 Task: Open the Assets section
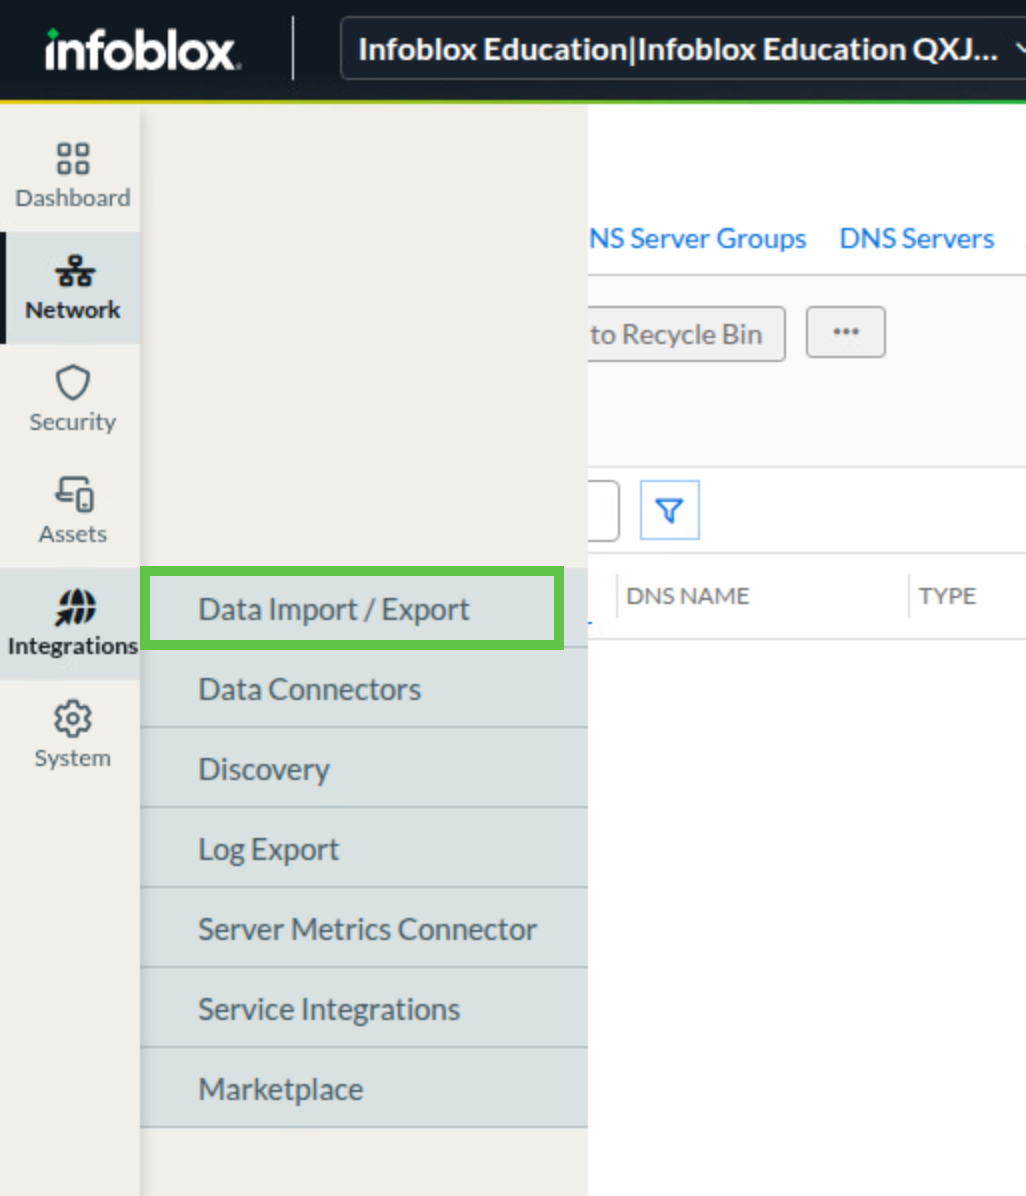coord(72,512)
